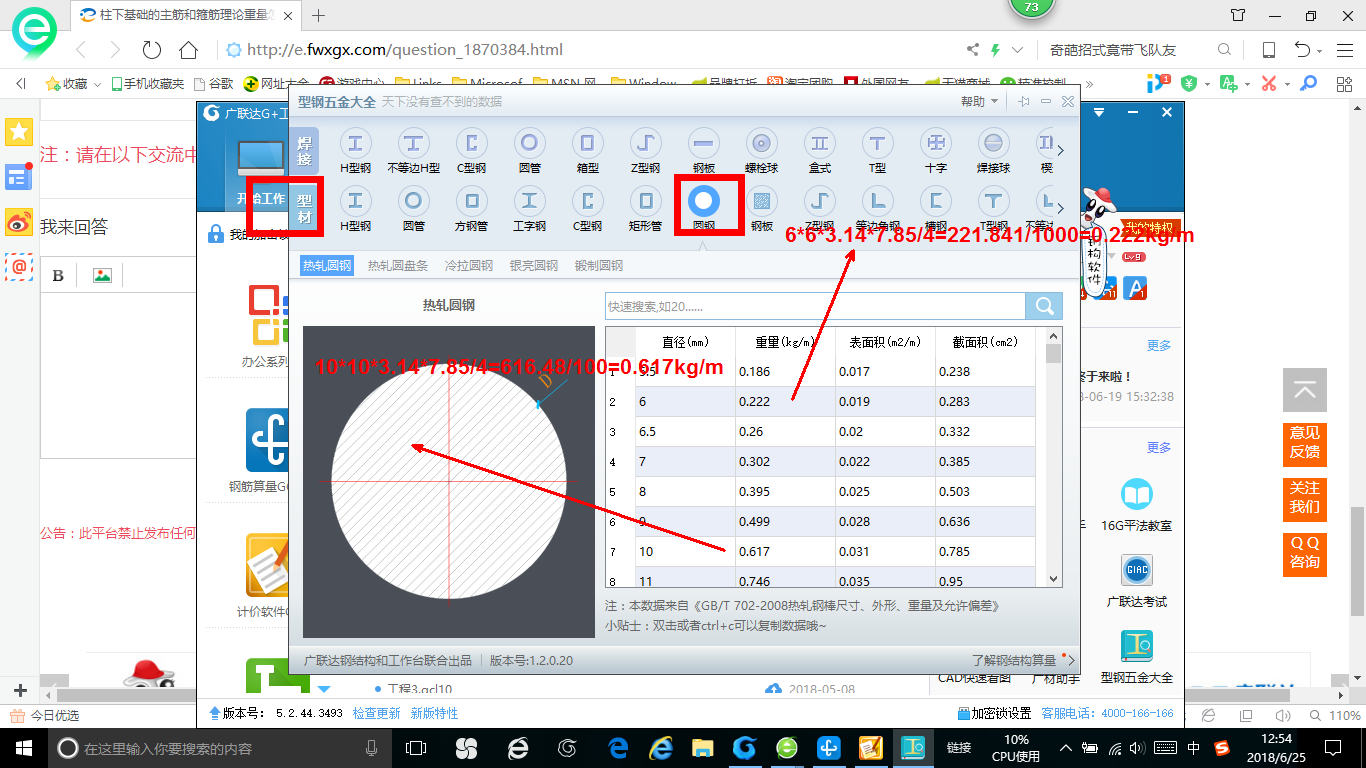Open Task View on taskbar

point(416,748)
